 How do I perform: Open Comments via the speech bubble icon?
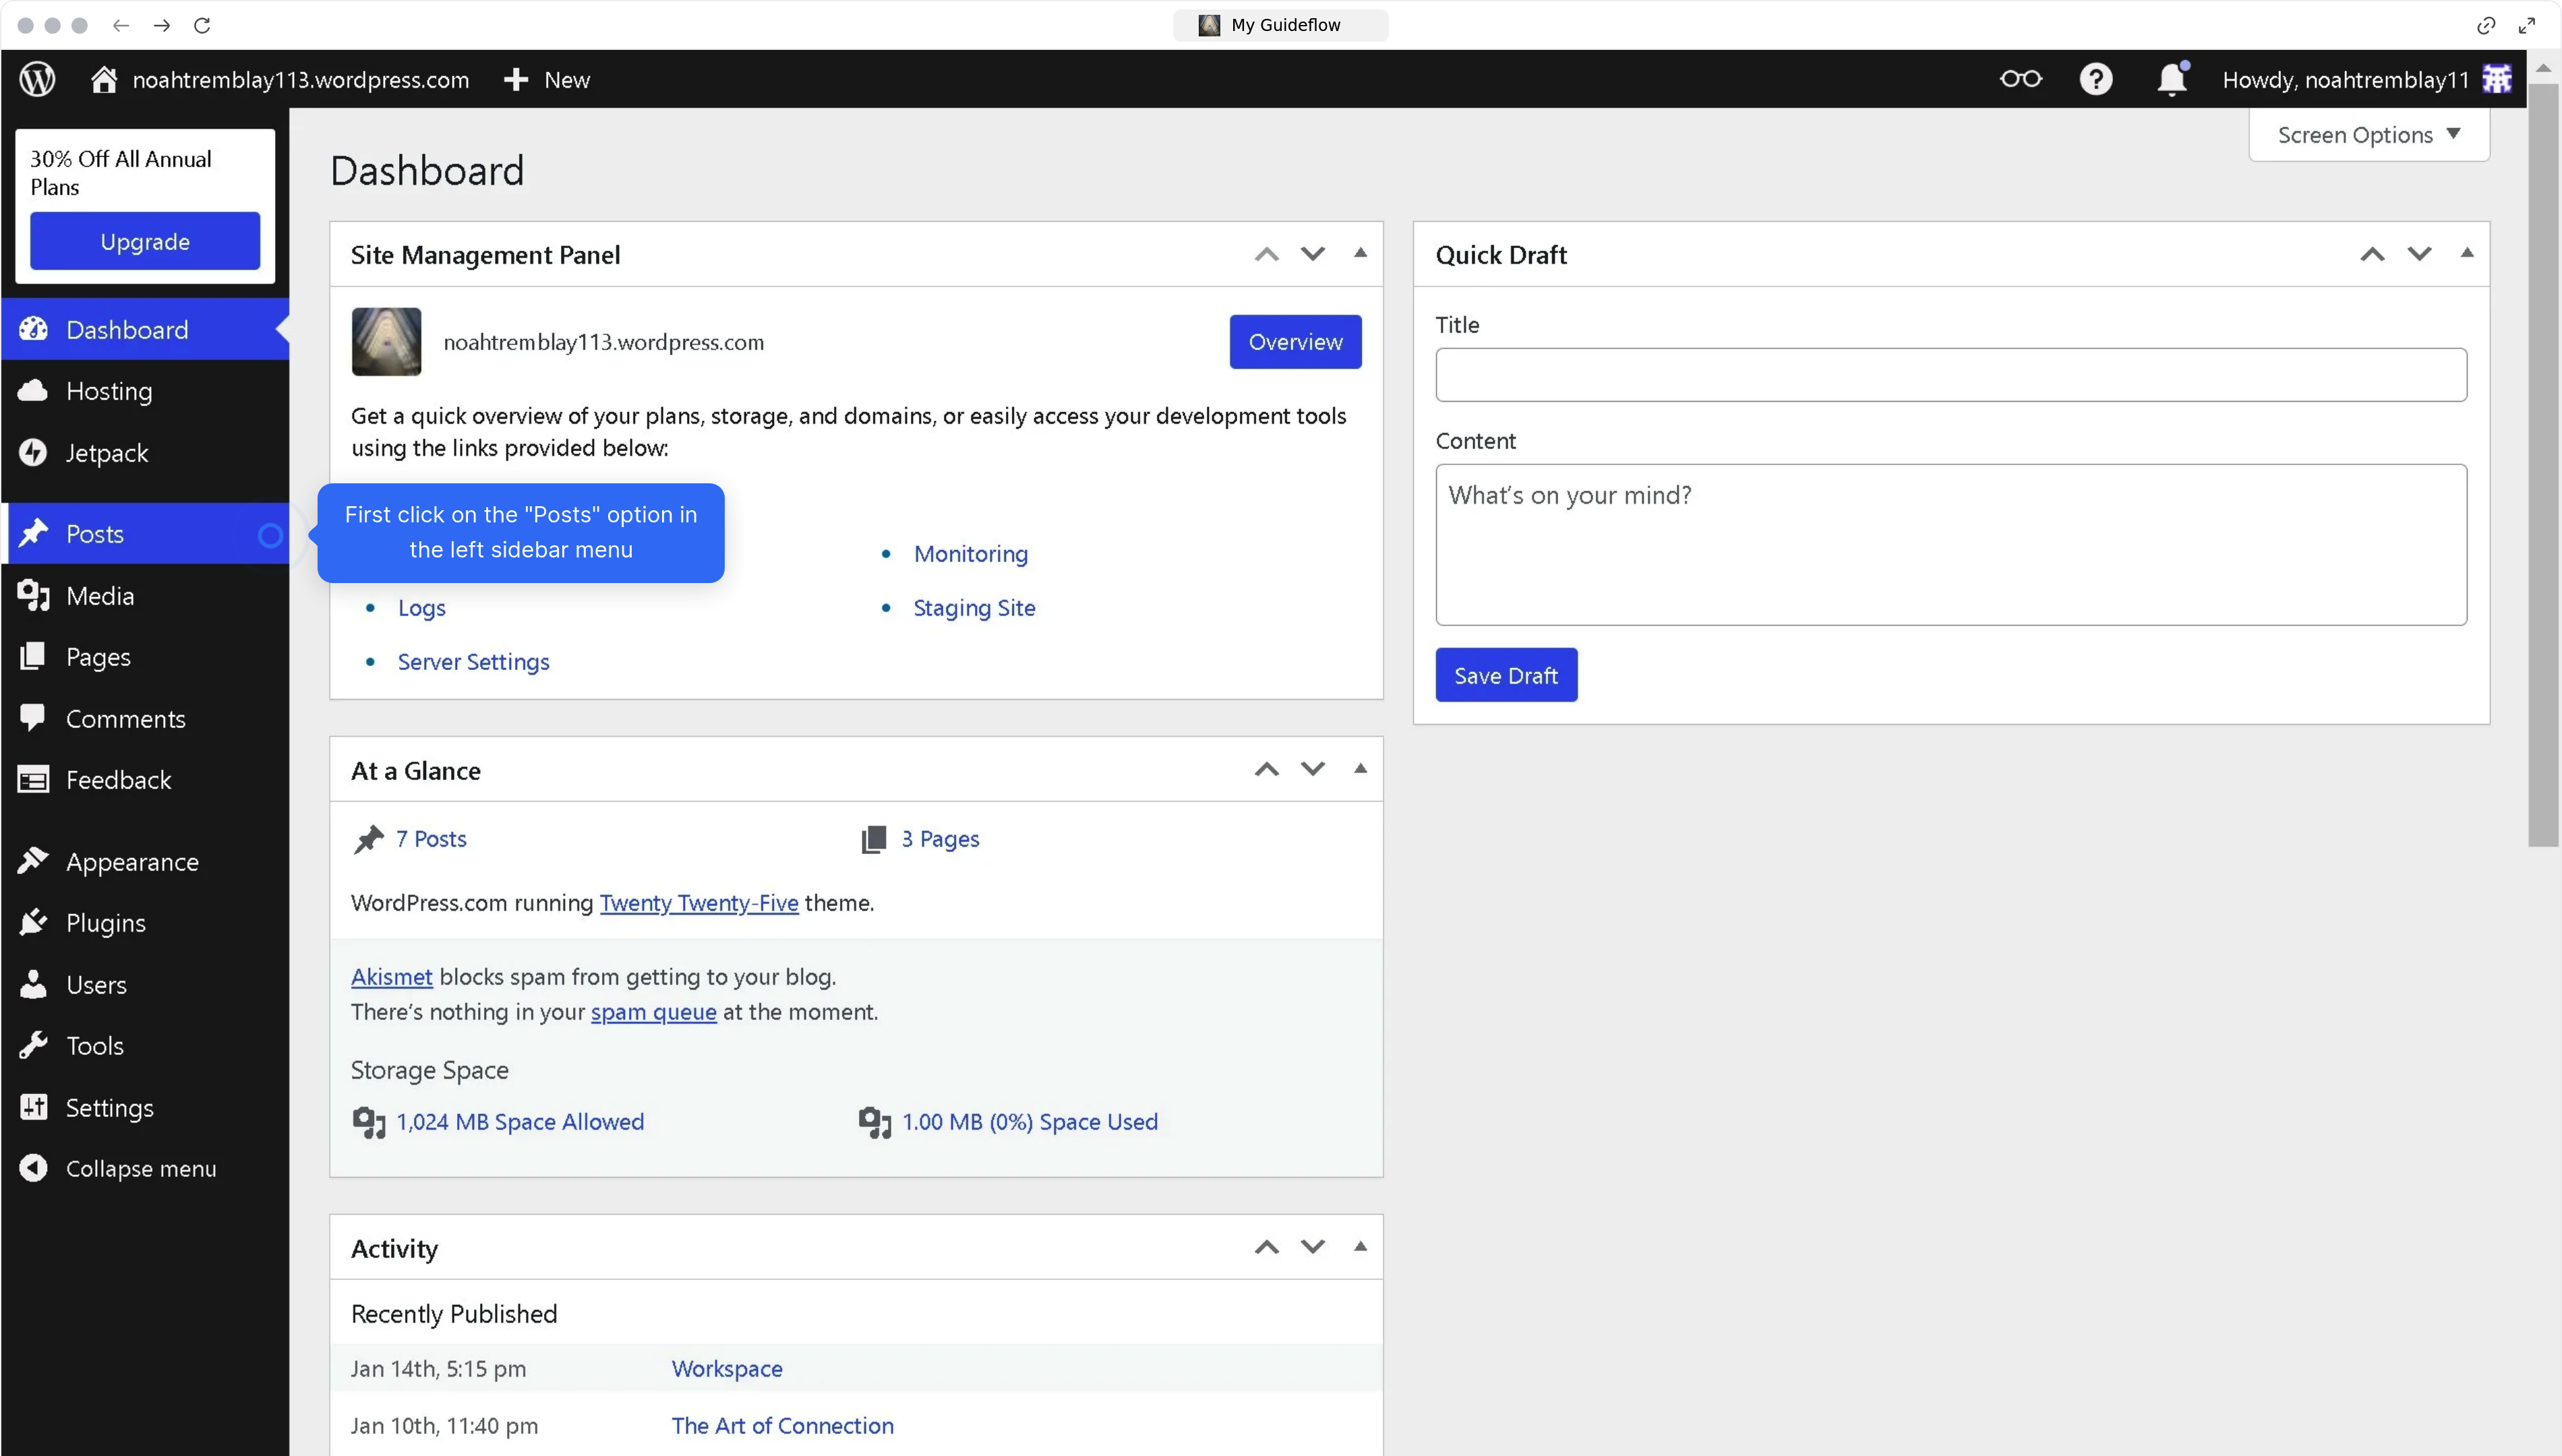point(33,718)
